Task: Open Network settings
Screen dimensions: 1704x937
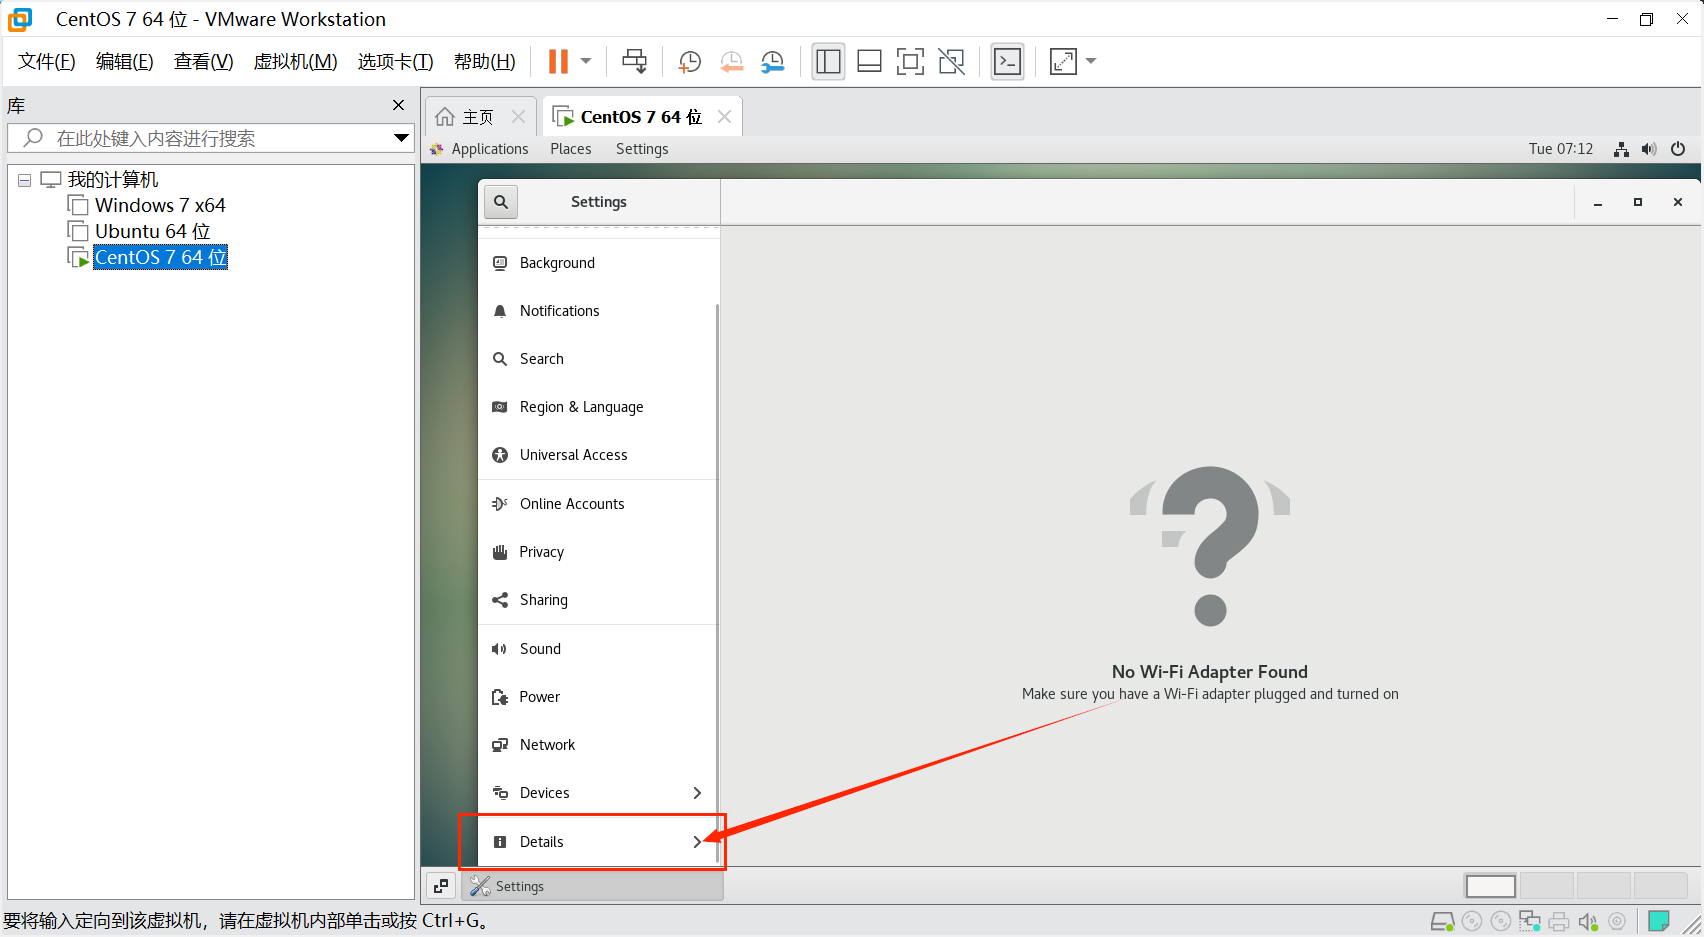Action: (598, 745)
